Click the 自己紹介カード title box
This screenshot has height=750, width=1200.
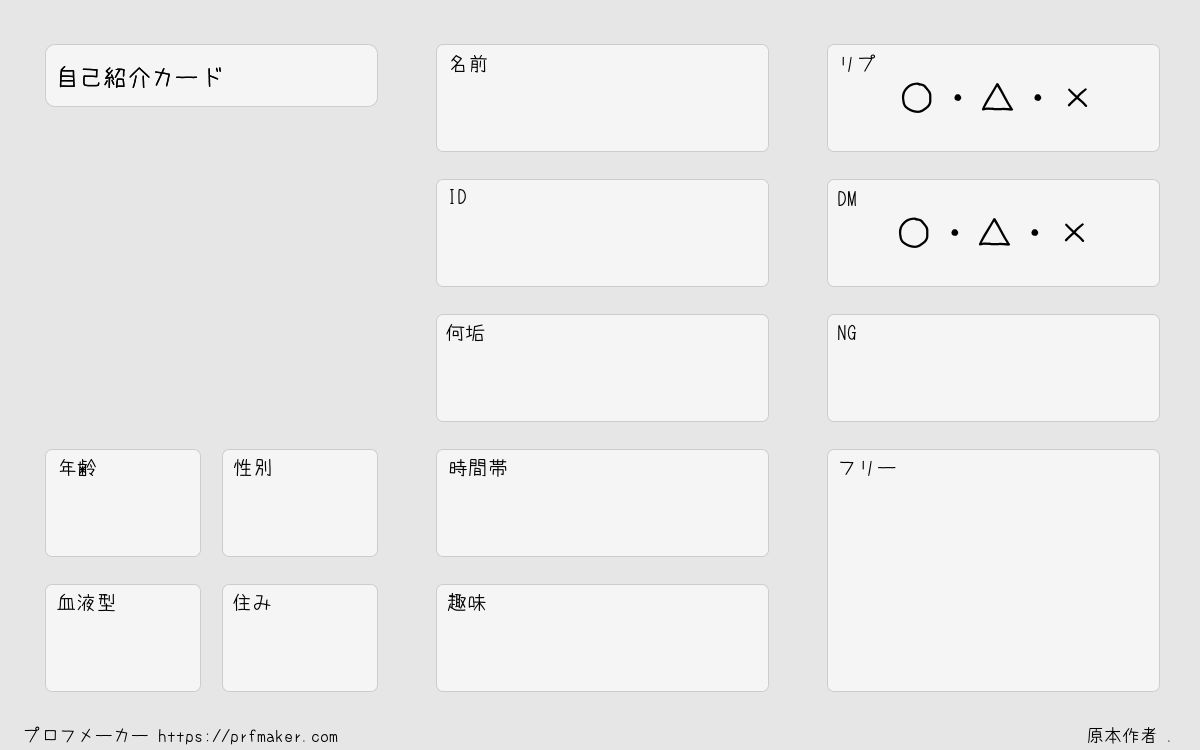pos(211,75)
